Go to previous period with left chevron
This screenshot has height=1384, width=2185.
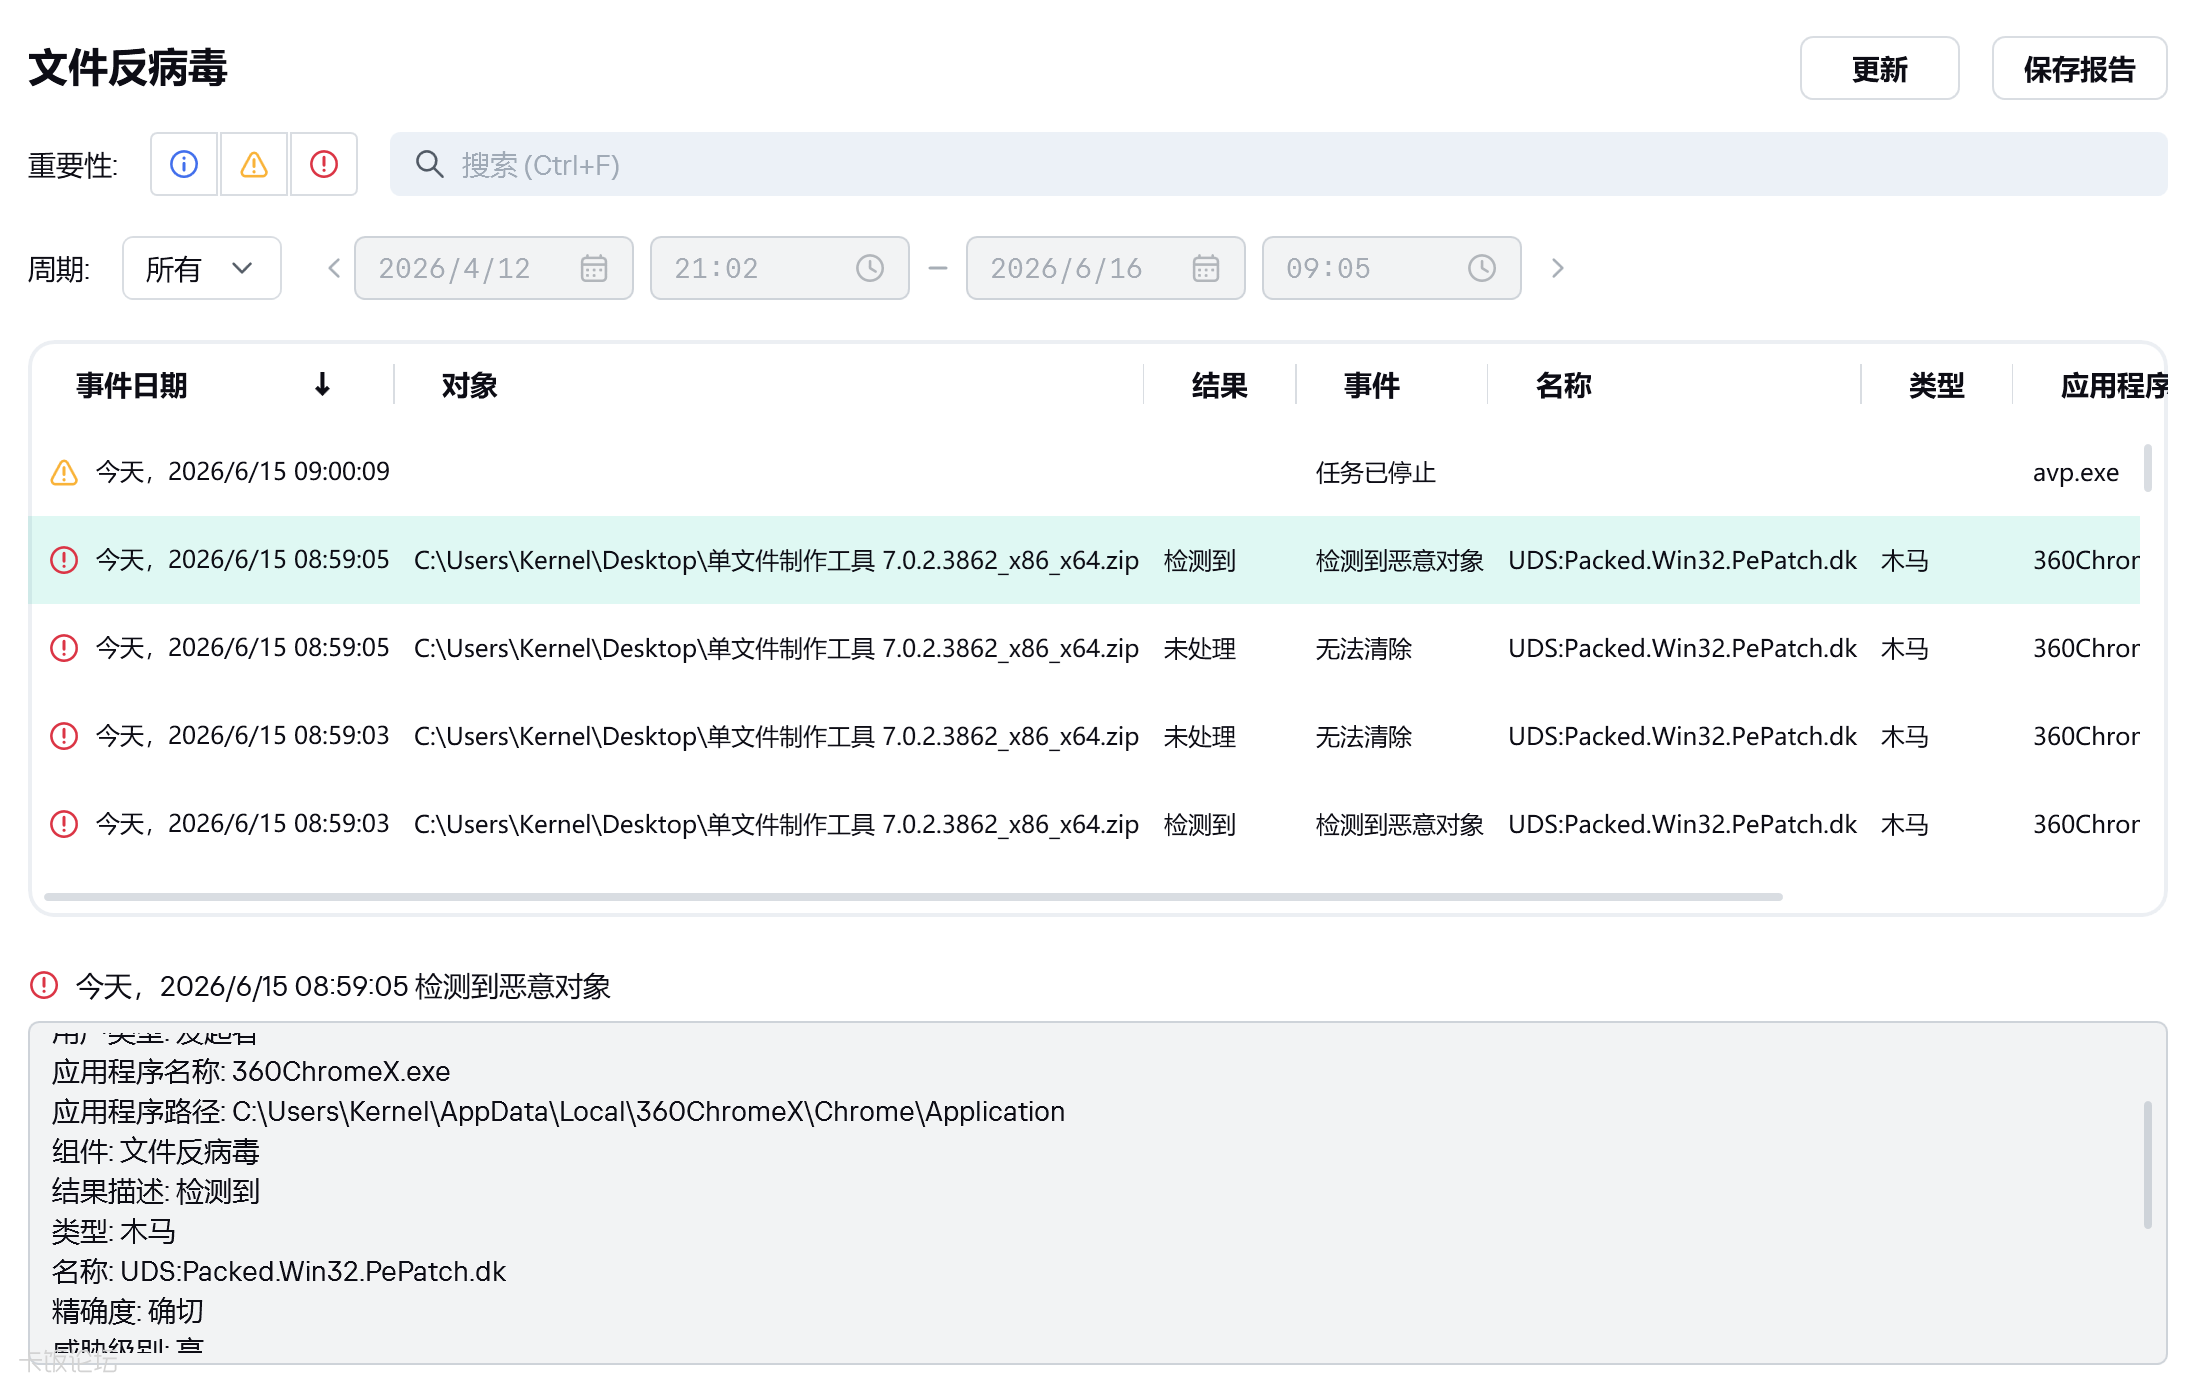[x=334, y=268]
